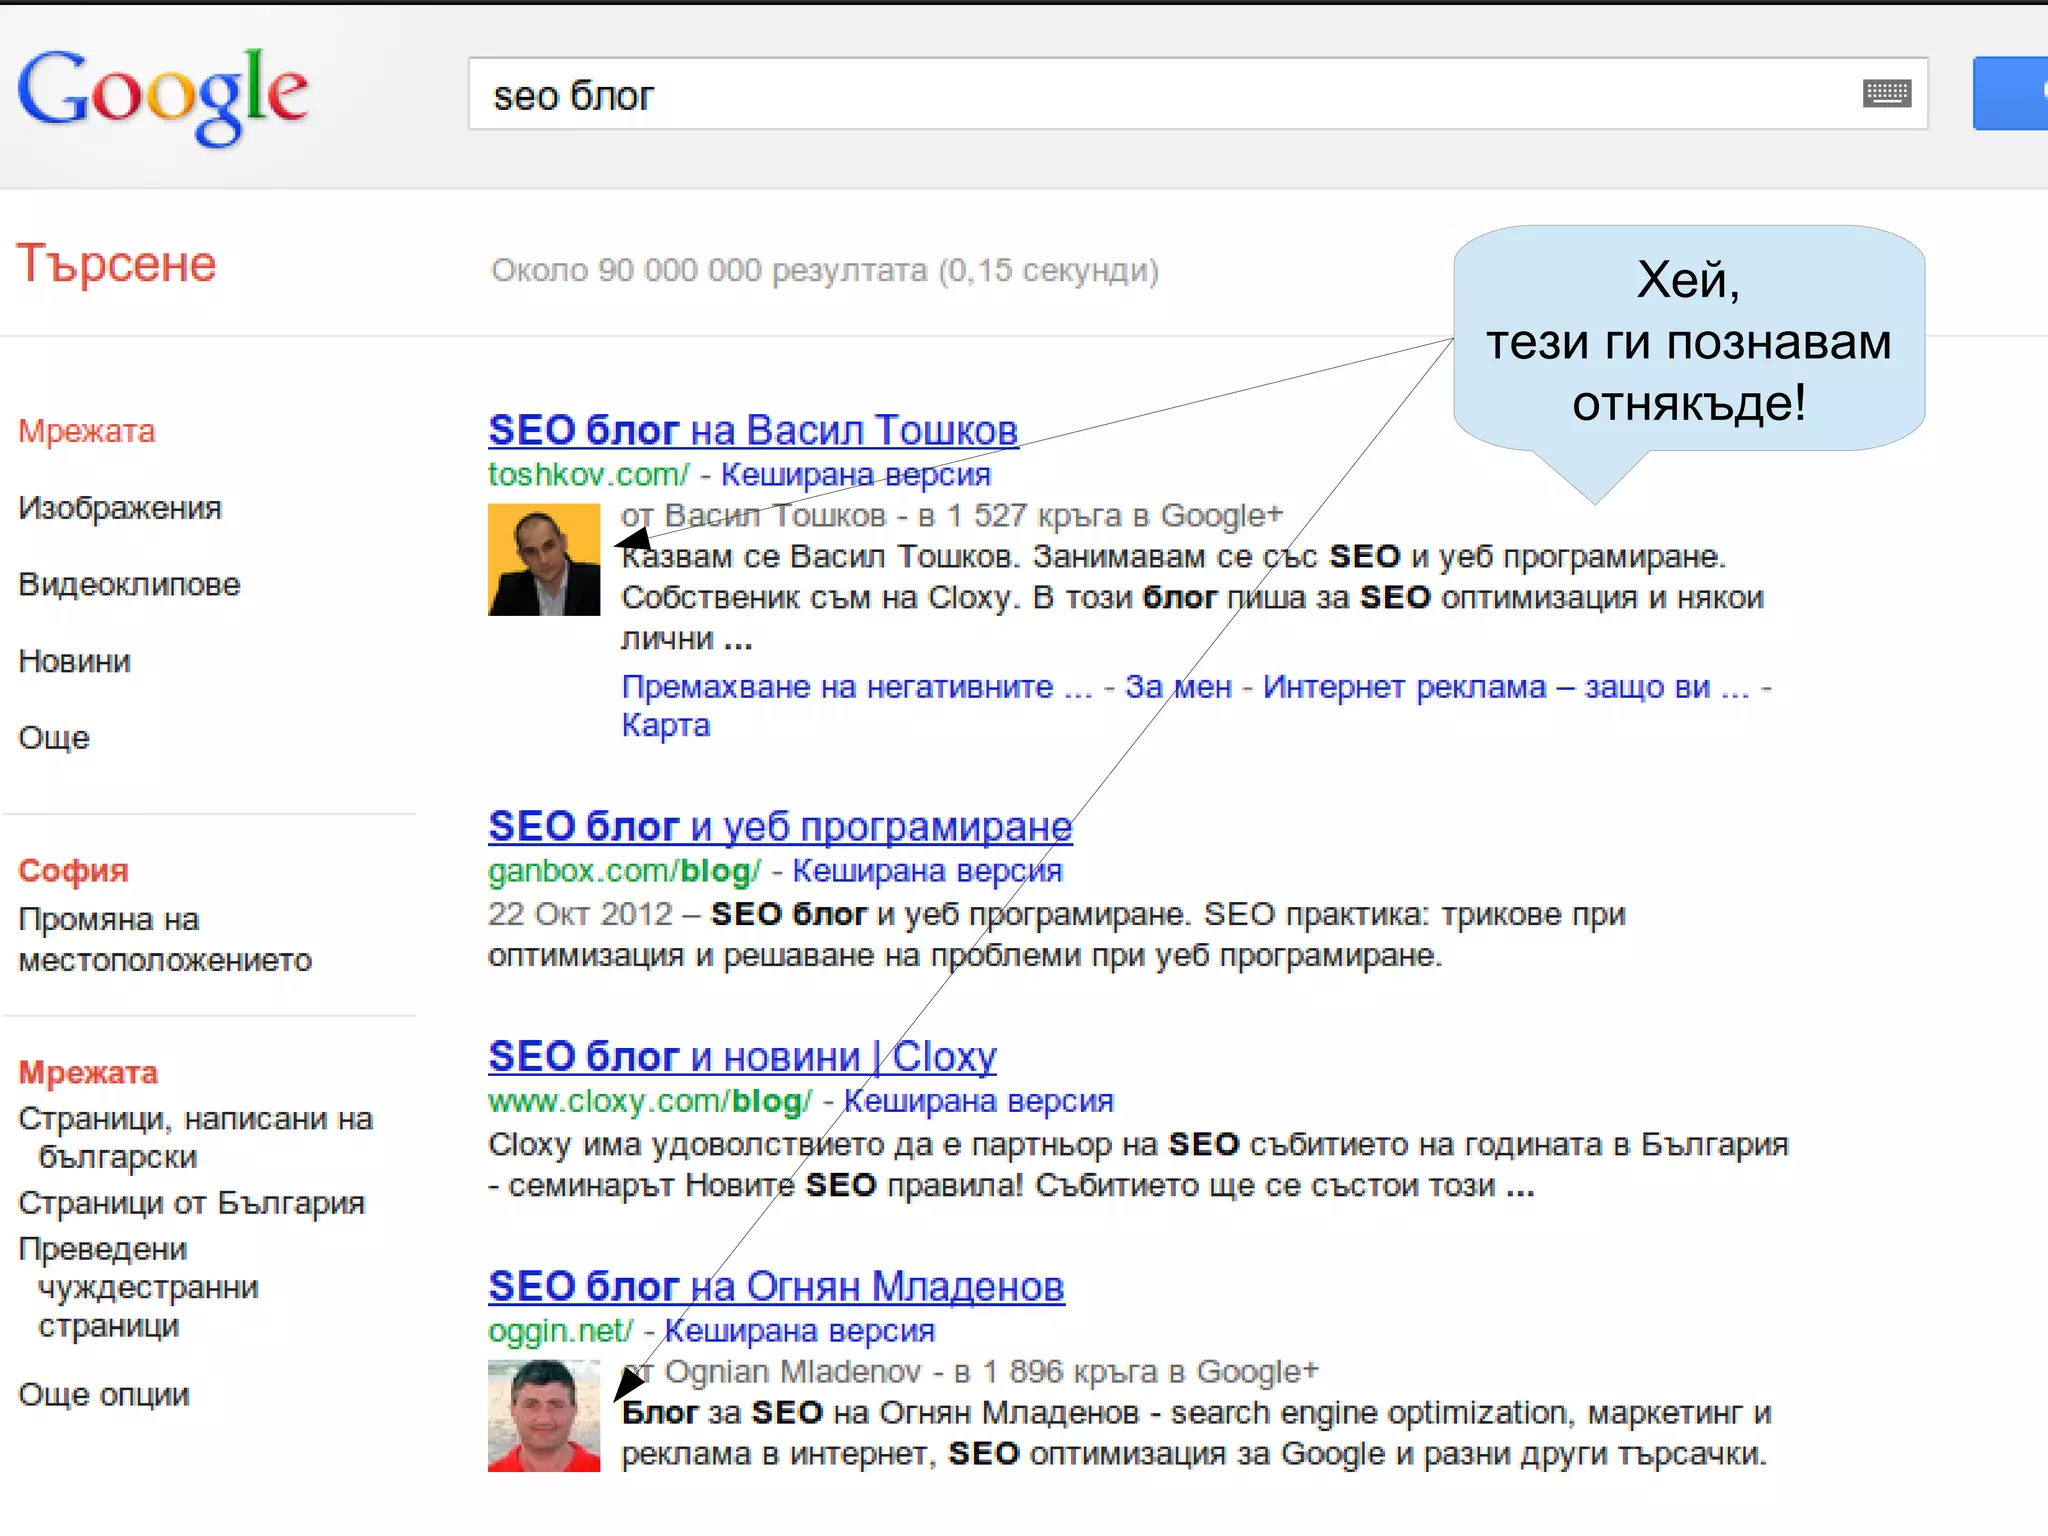Image resolution: width=2048 pixels, height=1536 pixels.
Task: Open 'SEO блог и уеб програмиране' result
Action: pyautogui.click(x=779, y=827)
